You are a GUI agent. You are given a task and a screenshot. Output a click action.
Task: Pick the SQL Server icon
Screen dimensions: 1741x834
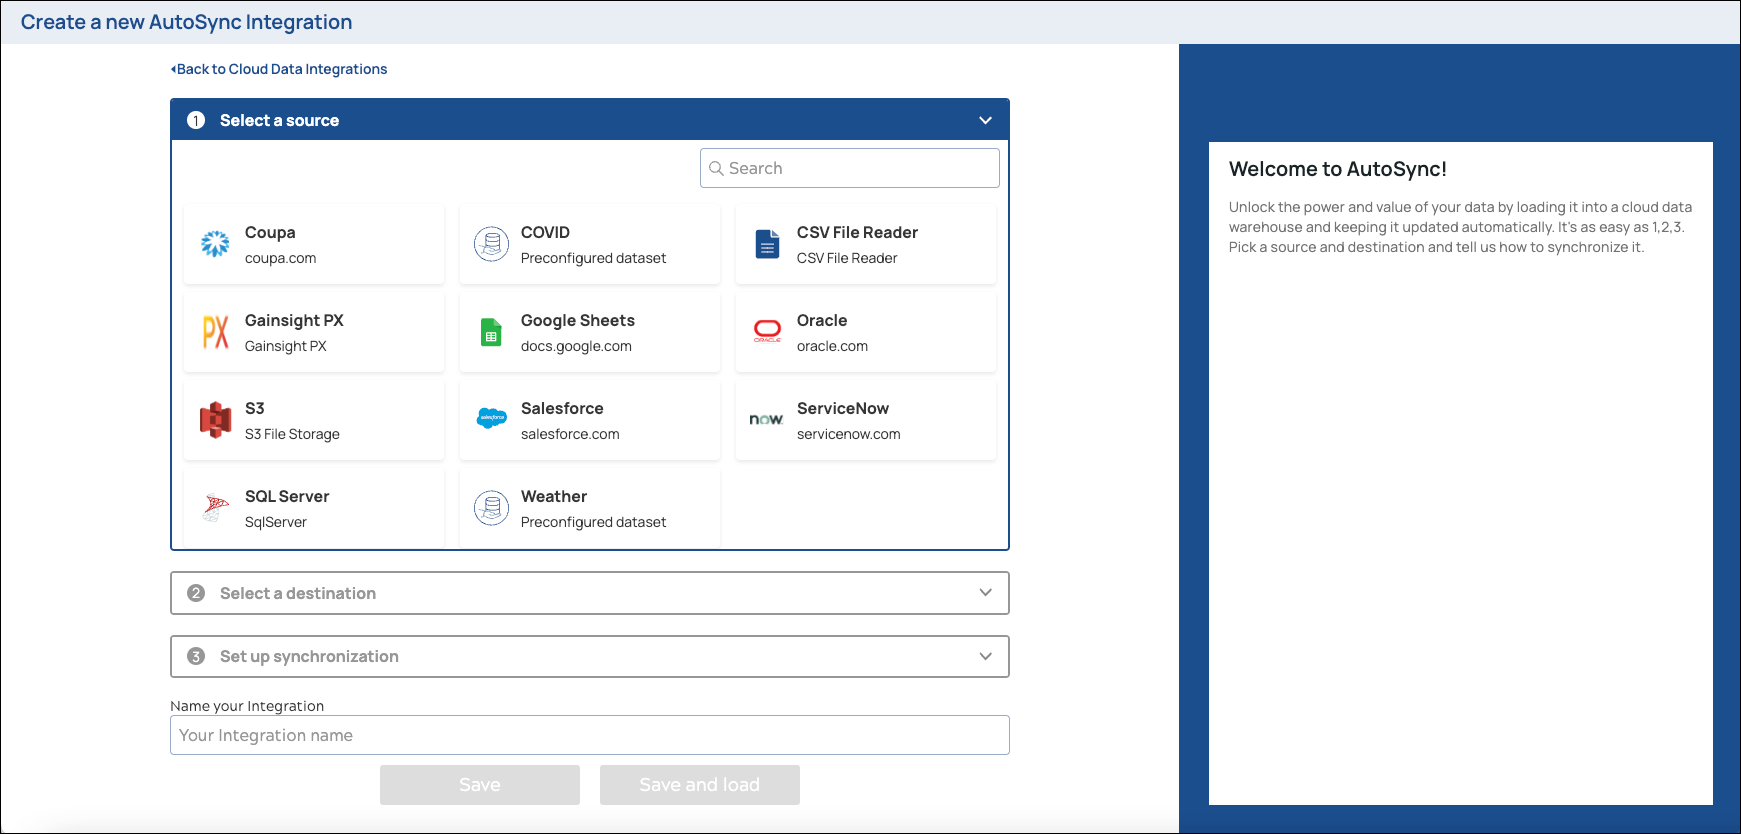click(215, 508)
